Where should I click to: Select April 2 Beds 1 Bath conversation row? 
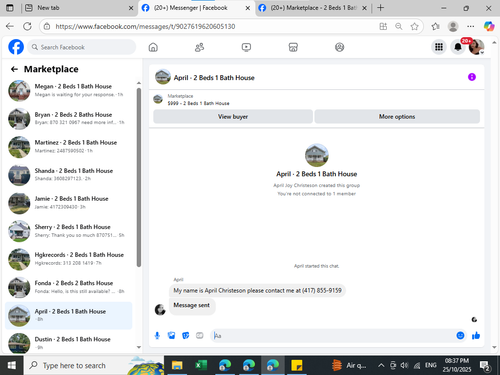[x=68, y=315]
